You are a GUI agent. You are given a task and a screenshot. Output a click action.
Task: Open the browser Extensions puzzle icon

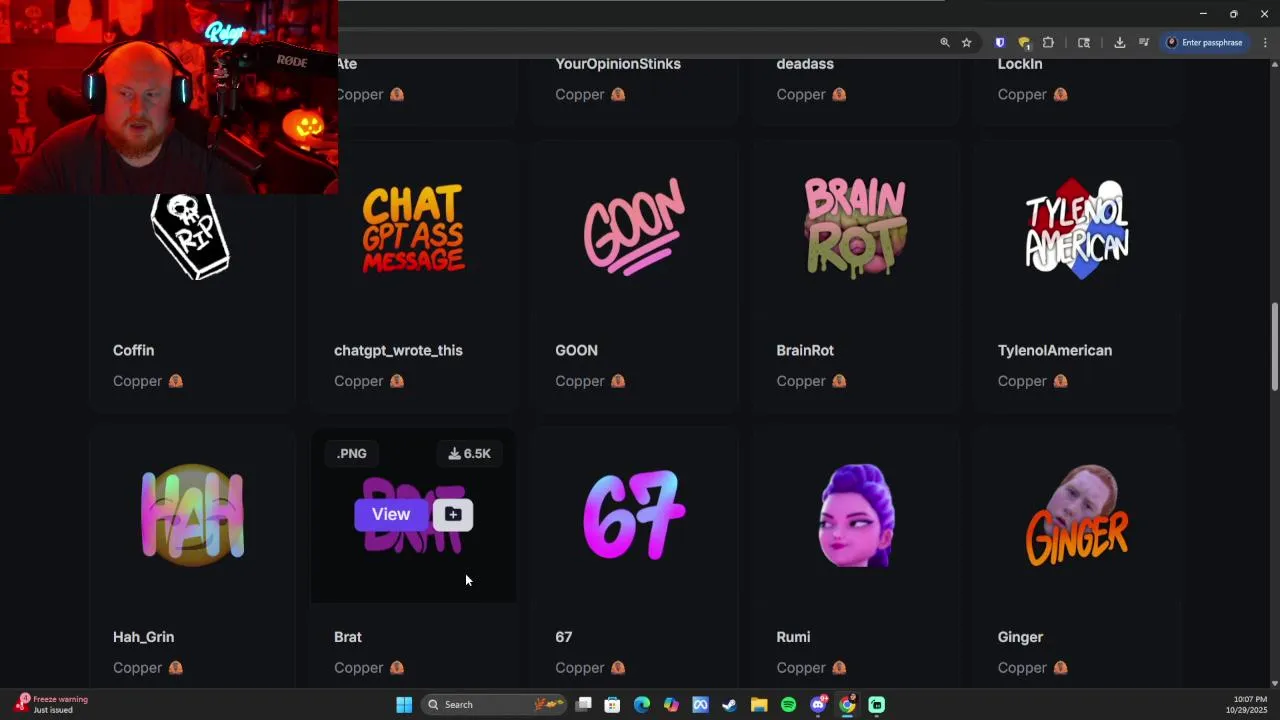click(1048, 42)
